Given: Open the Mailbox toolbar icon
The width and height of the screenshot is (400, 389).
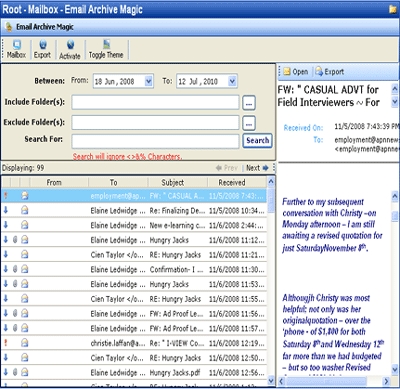Looking at the screenshot, I should pos(16,49).
